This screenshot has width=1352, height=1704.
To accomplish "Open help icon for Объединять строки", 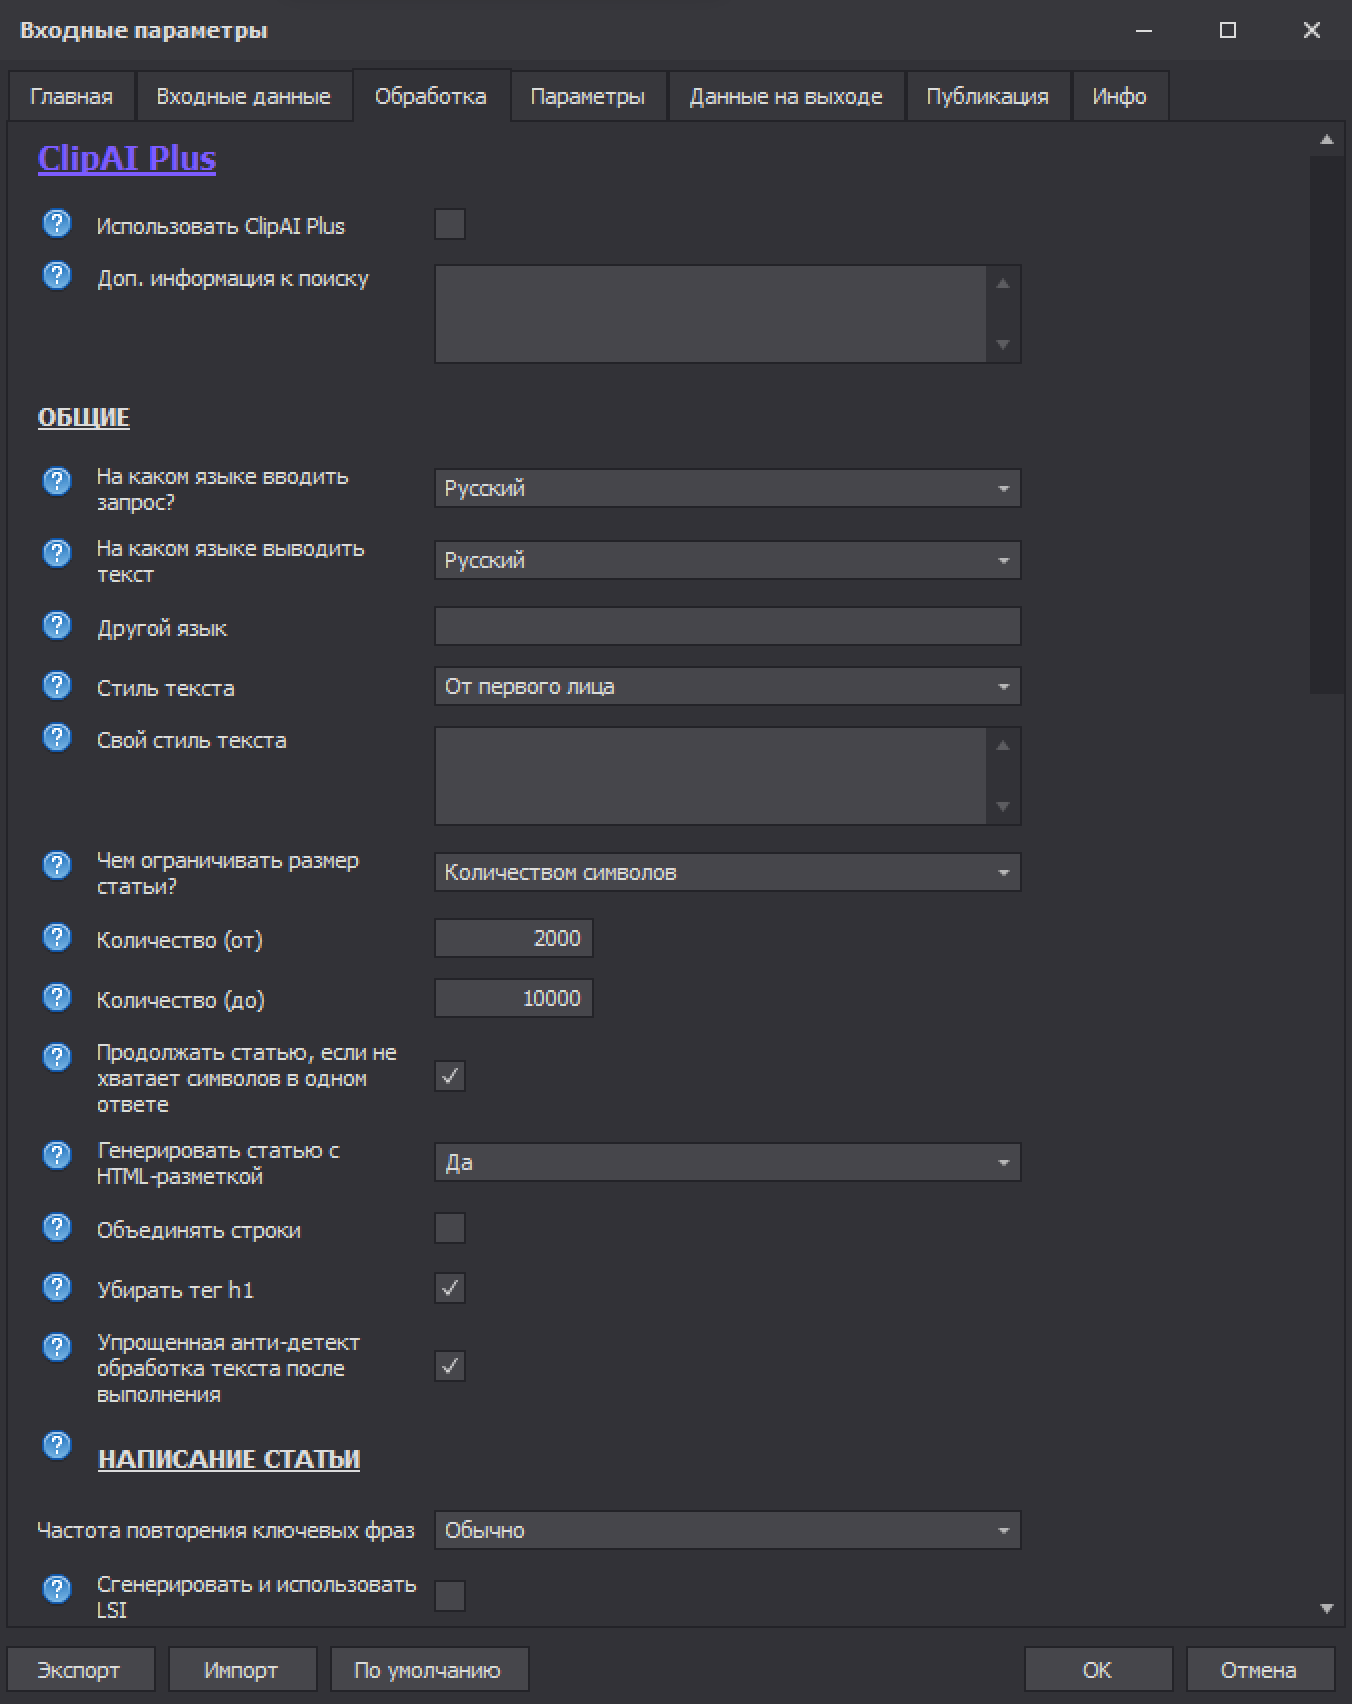I will click(x=57, y=1228).
